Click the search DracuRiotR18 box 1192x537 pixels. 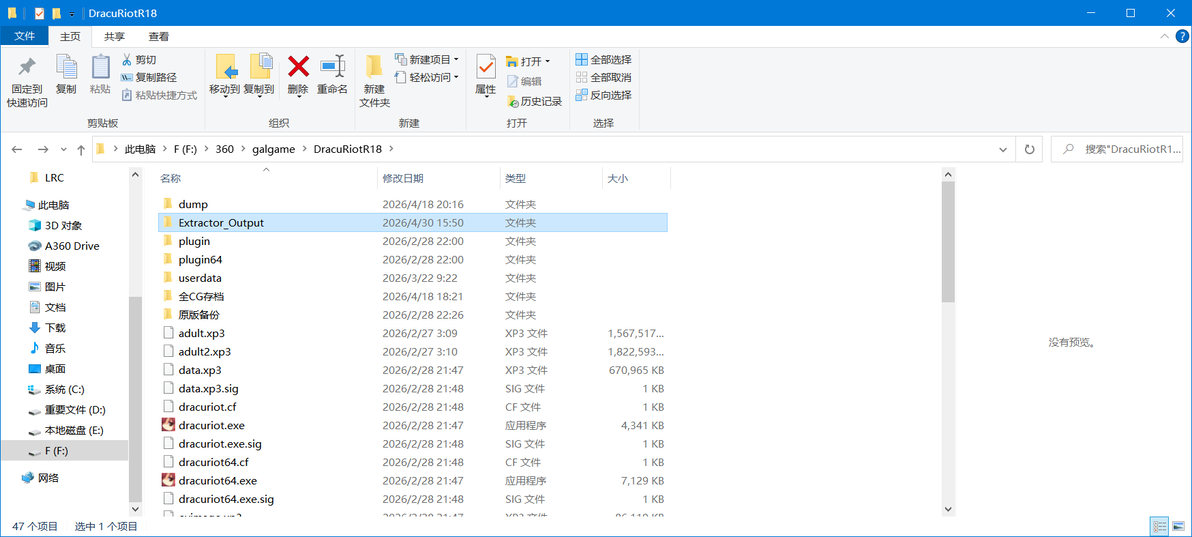[1118, 150]
